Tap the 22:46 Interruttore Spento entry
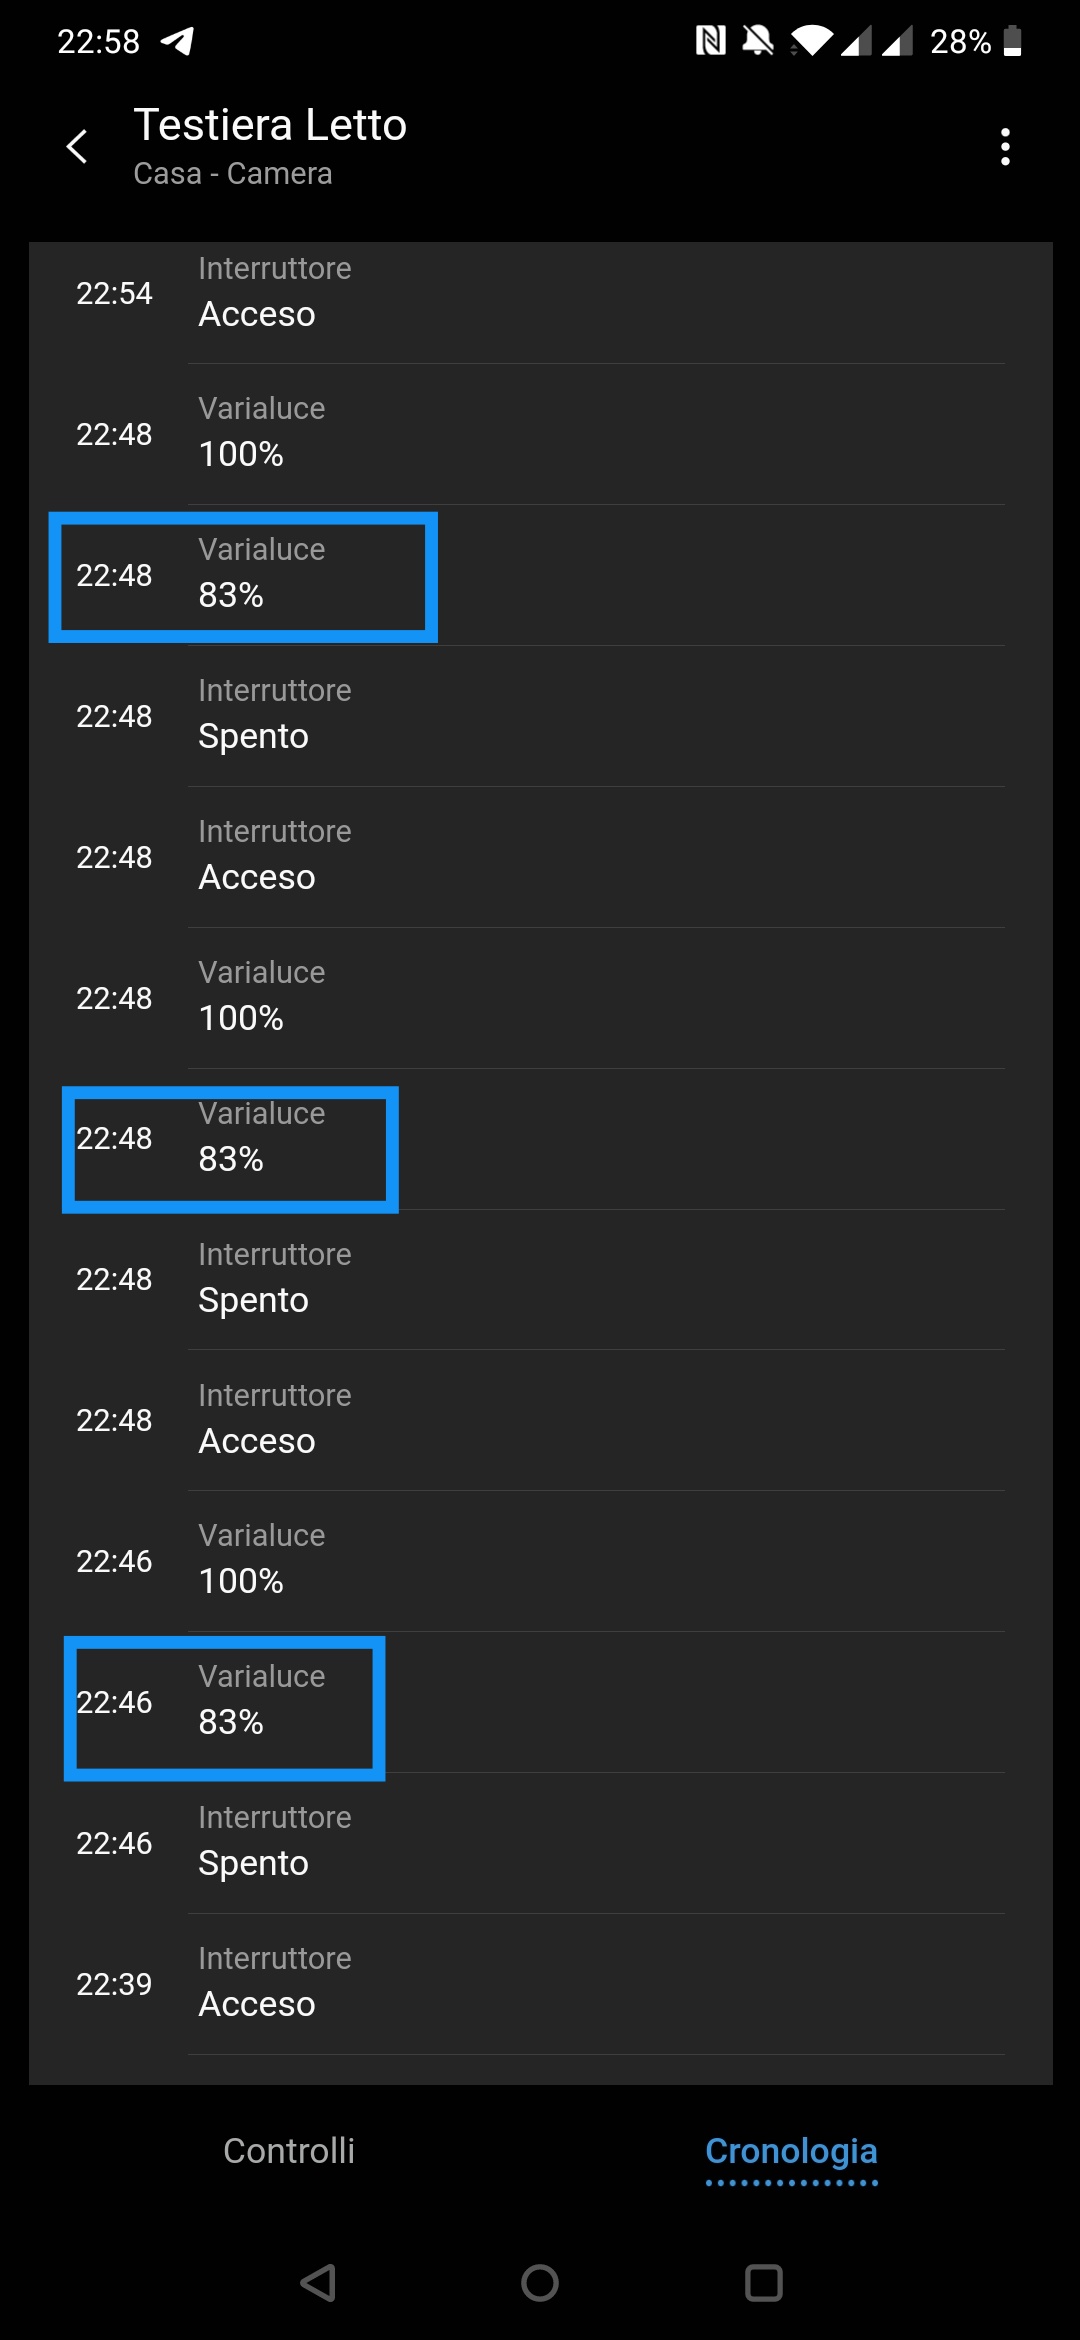The image size is (1080, 2340). pyautogui.click(x=540, y=1842)
